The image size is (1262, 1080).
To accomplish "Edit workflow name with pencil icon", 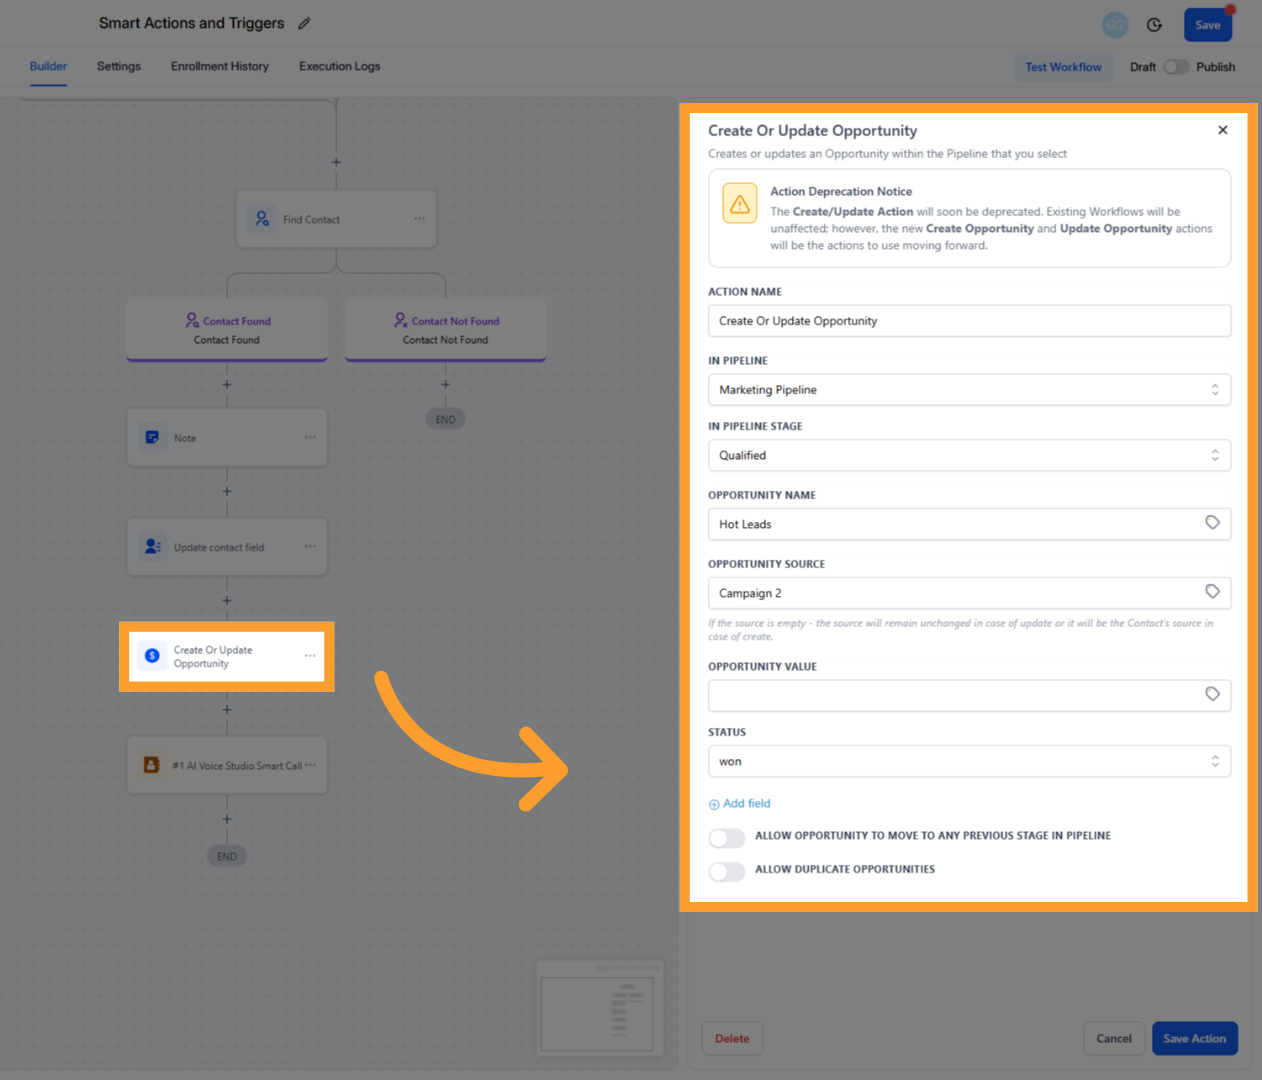I will pos(305,23).
